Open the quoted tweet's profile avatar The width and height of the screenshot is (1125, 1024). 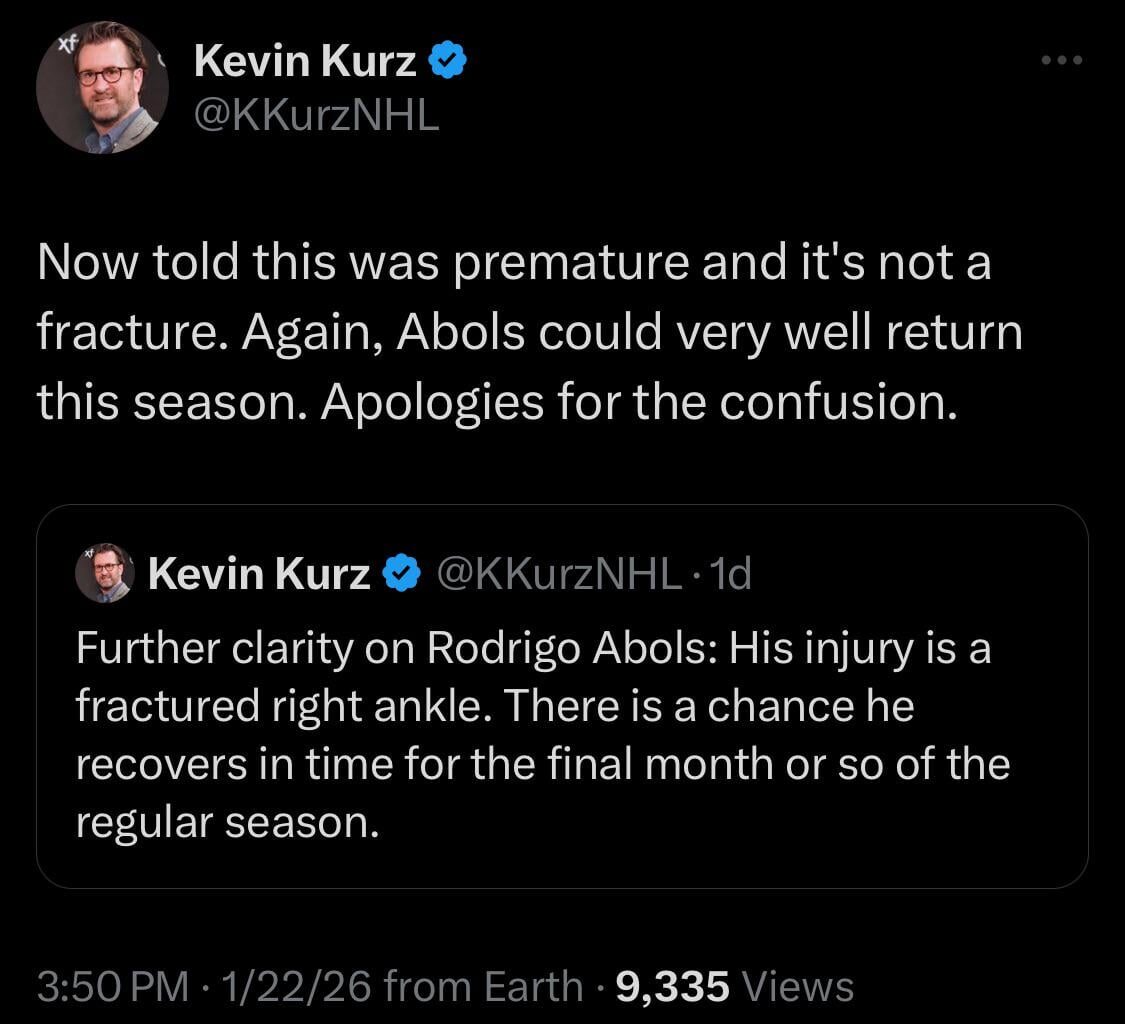pos(105,572)
